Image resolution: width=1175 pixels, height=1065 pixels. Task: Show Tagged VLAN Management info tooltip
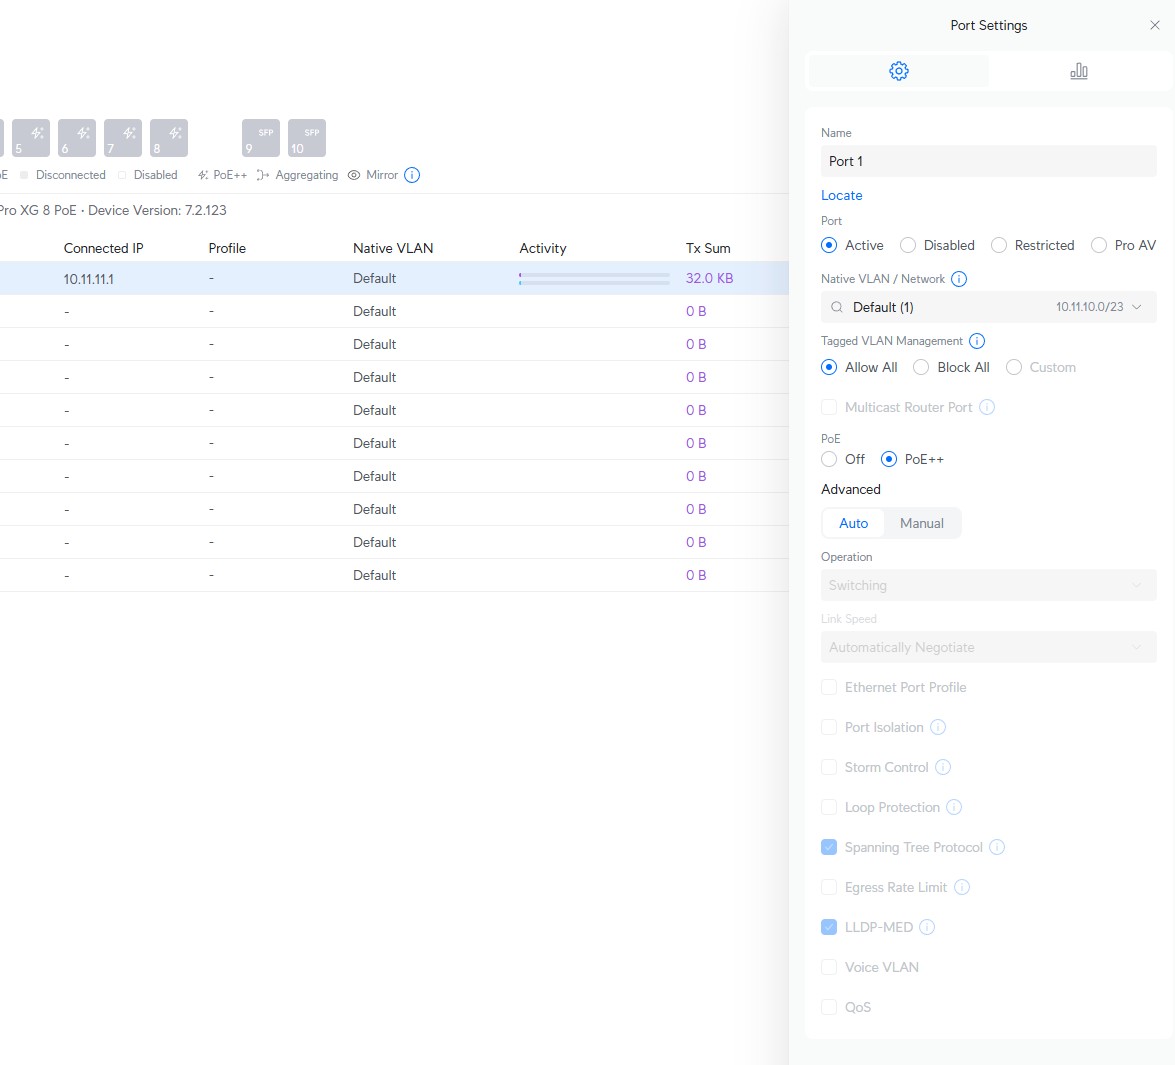(x=977, y=341)
